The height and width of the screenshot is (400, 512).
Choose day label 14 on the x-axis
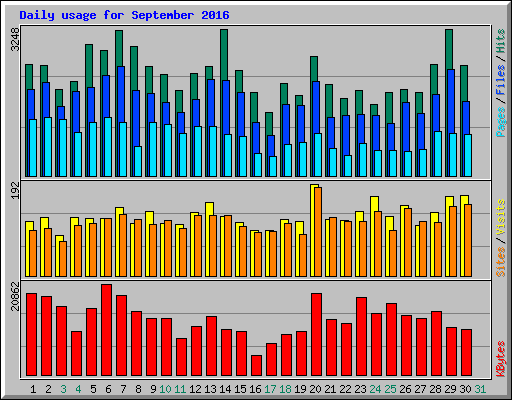click(225, 389)
